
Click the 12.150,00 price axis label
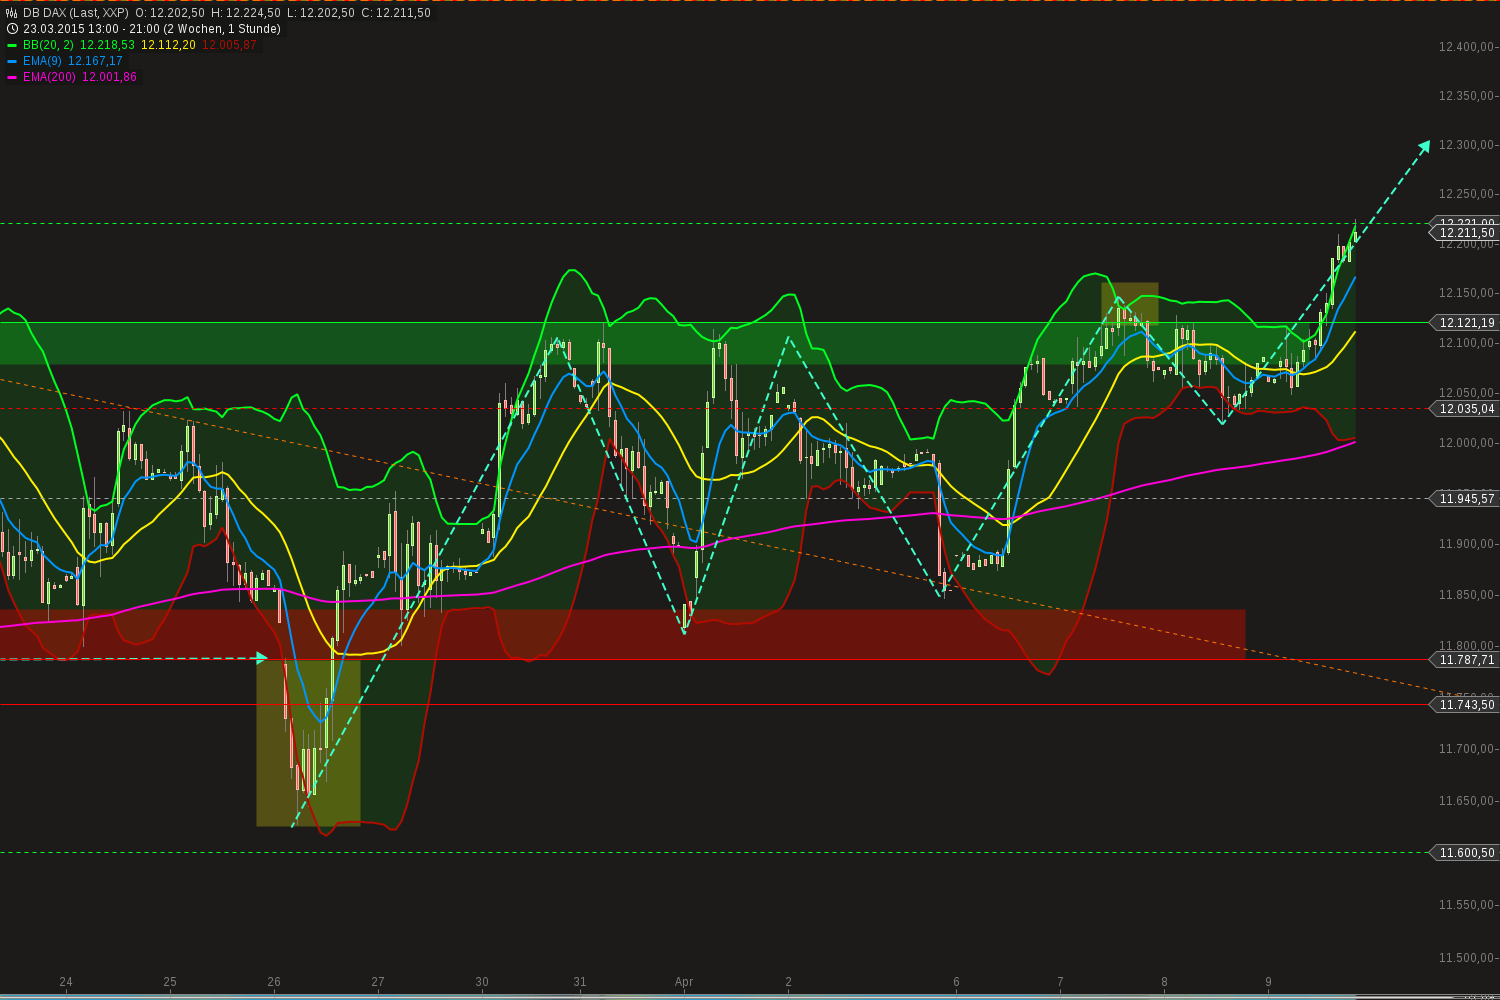pos(1466,293)
